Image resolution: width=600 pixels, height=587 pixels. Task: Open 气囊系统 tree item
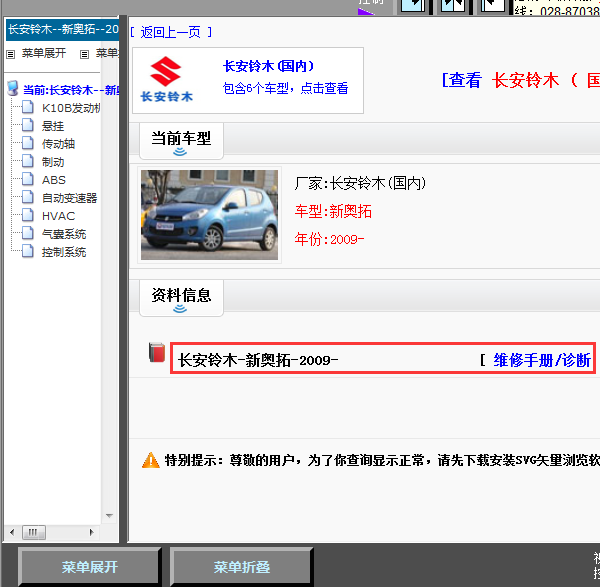click(64, 234)
